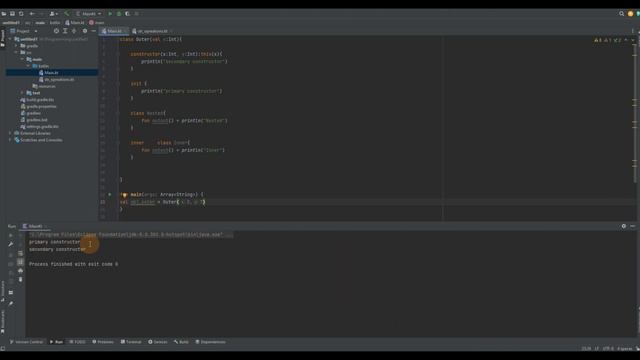The width and height of the screenshot is (640, 360).
Task: Click the layout icon in Run panel sidebar
Action: point(11,293)
